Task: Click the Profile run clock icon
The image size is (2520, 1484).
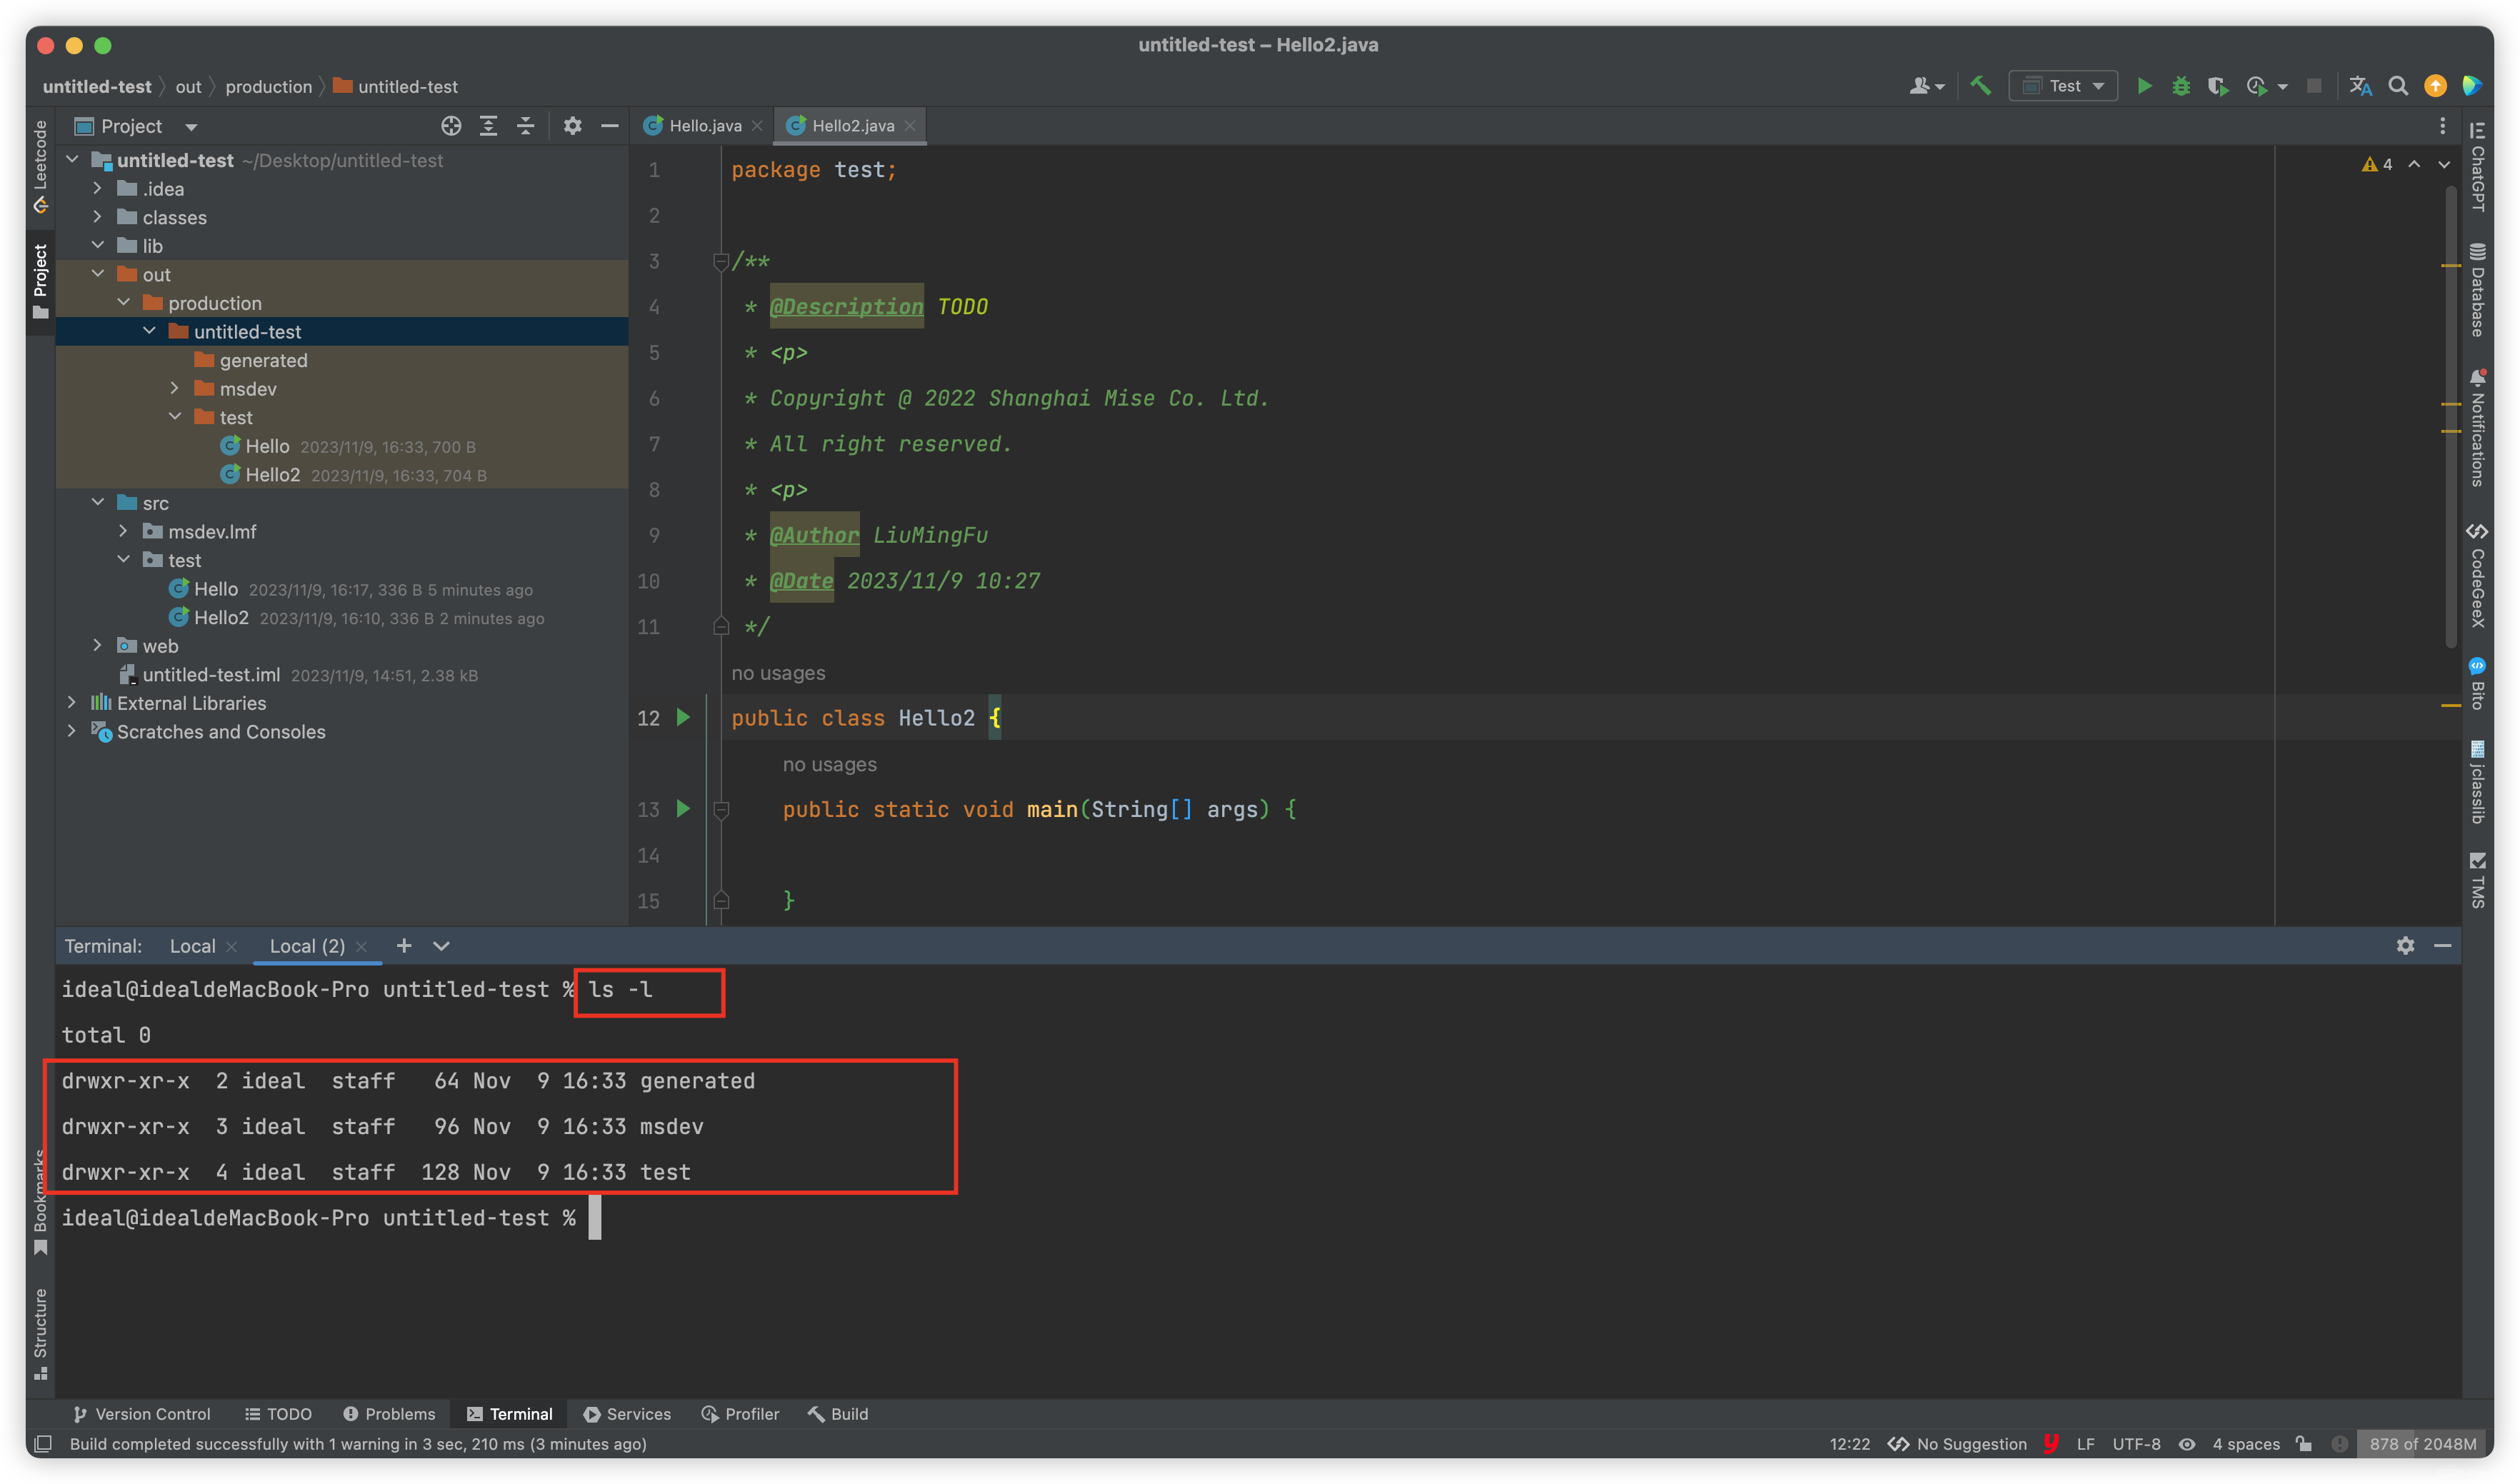Action: pos(2256,86)
